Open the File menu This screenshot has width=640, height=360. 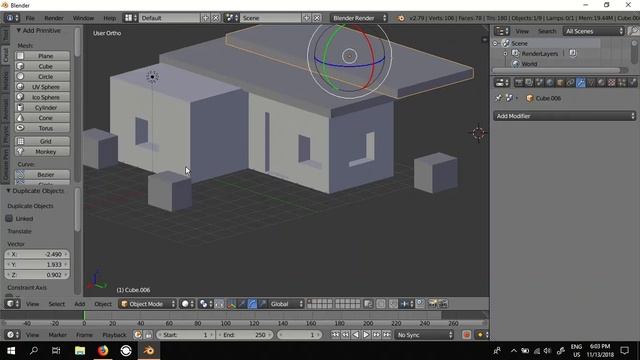click(30, 18)
